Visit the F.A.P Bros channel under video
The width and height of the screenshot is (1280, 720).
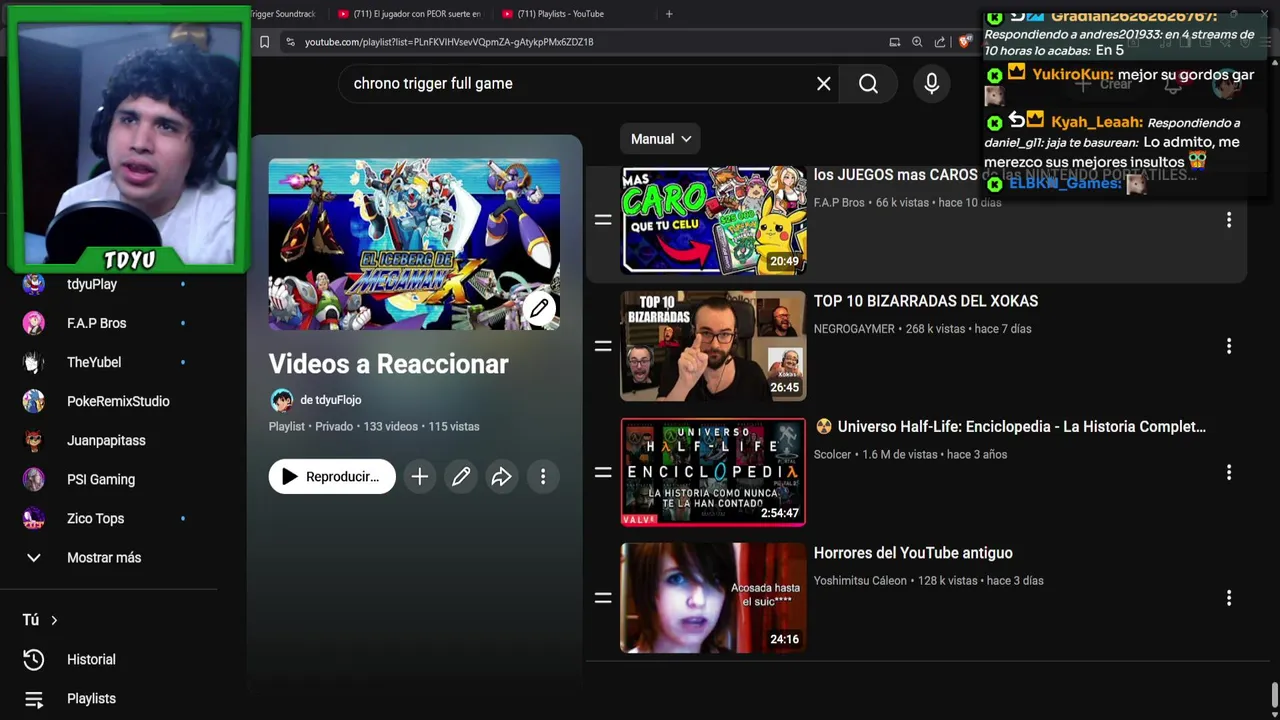[x=839, y=202]
